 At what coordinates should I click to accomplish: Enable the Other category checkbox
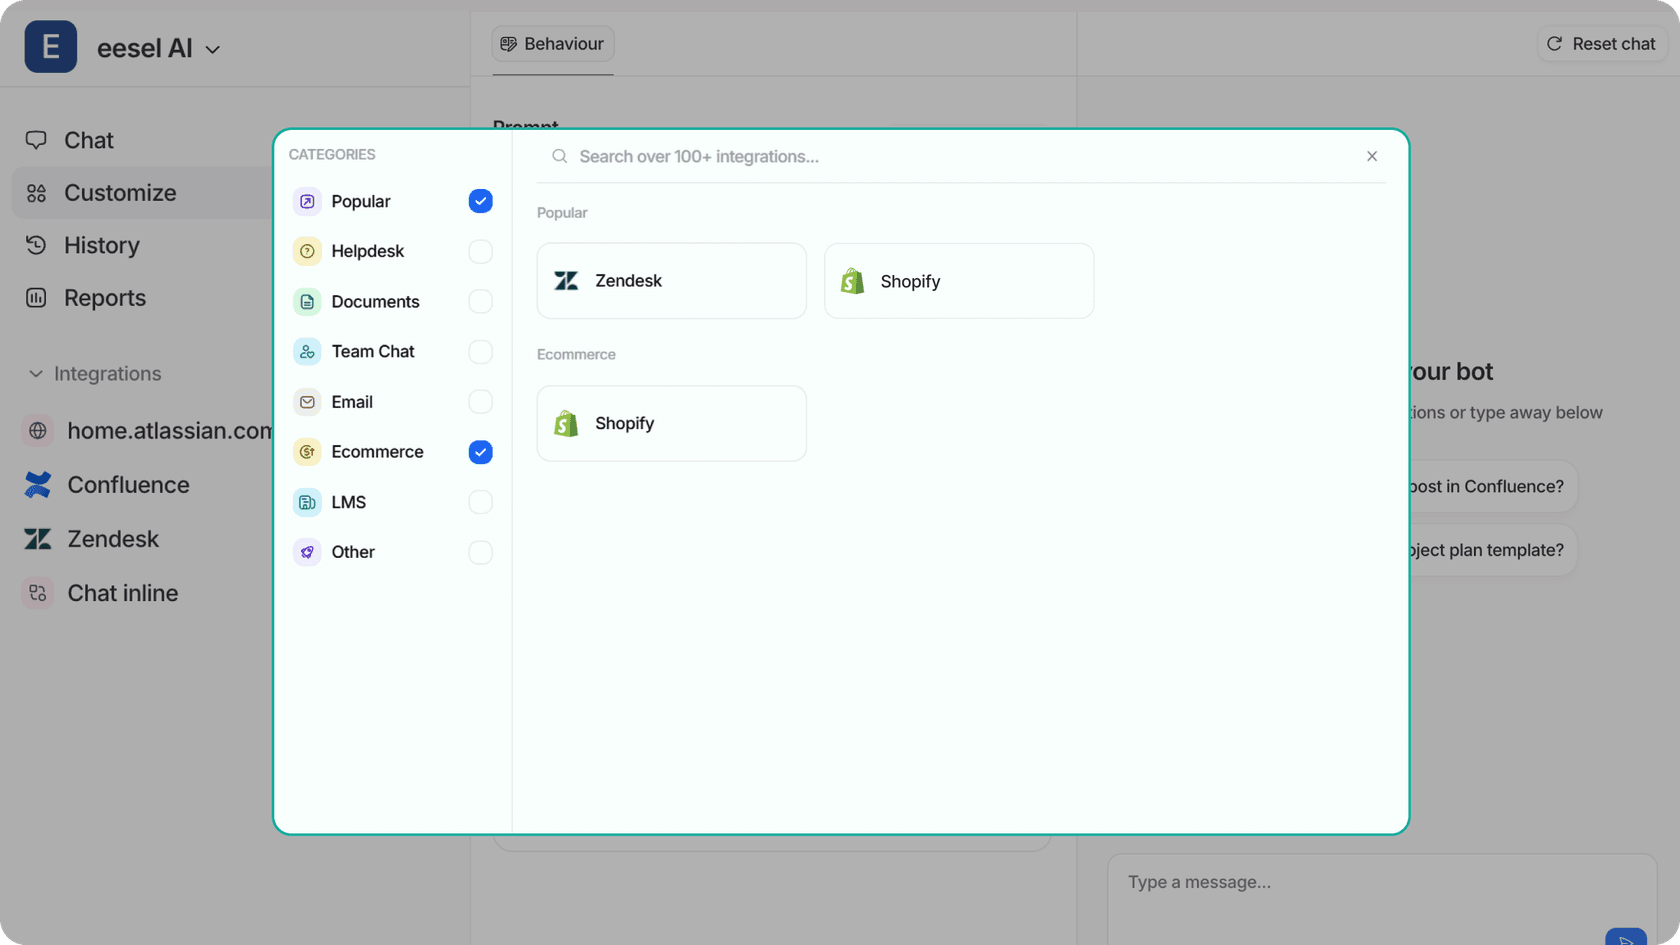point(480,552)
